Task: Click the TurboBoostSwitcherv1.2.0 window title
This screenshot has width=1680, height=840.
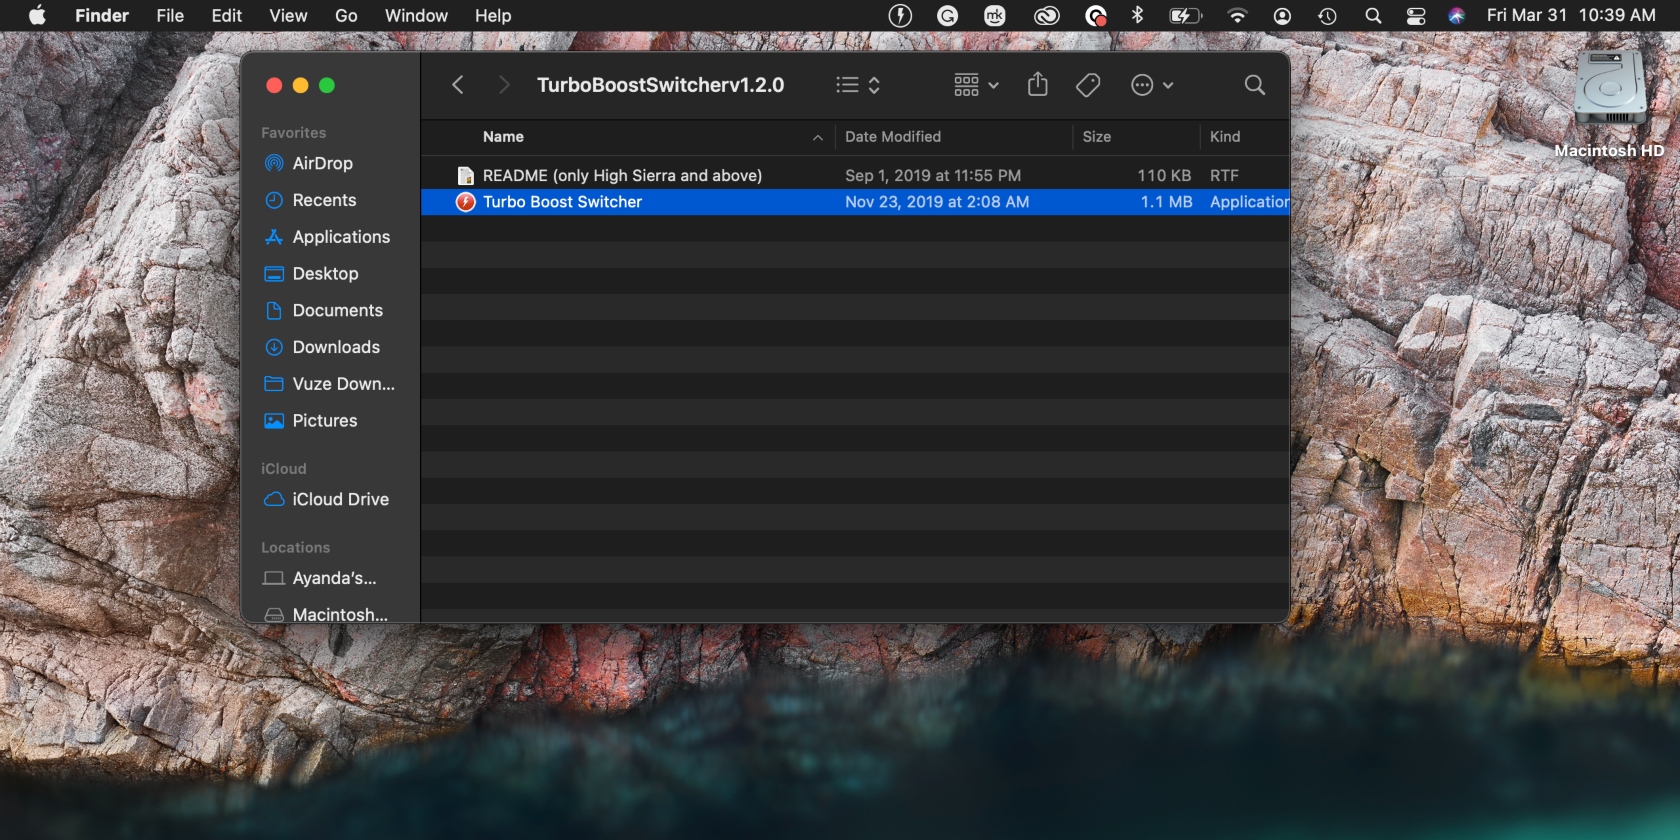Action: click(660, 85)
